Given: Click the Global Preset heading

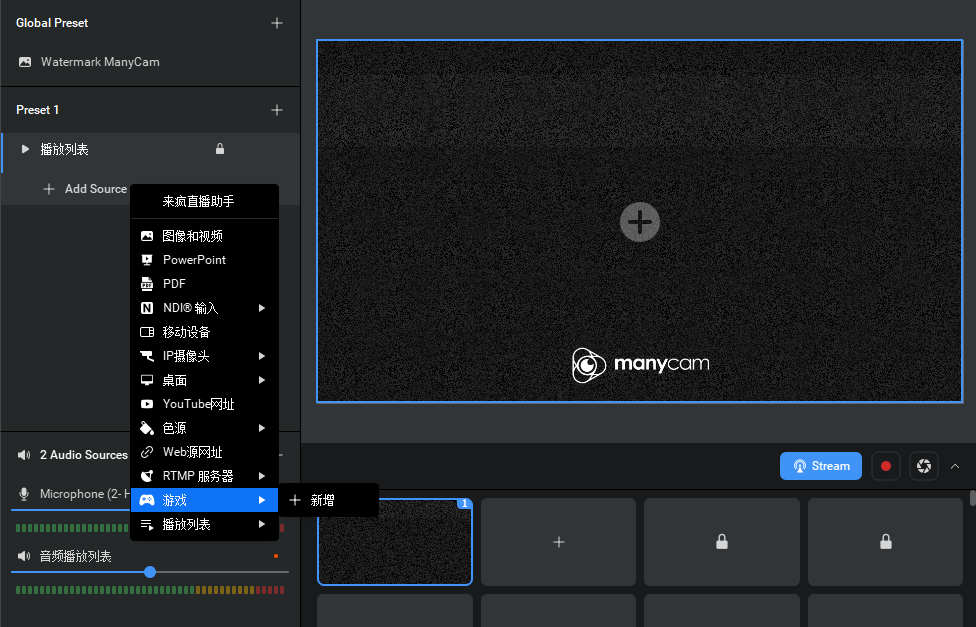Looking at the screenshot, I should pyautogui.click(x=52, y=23).
